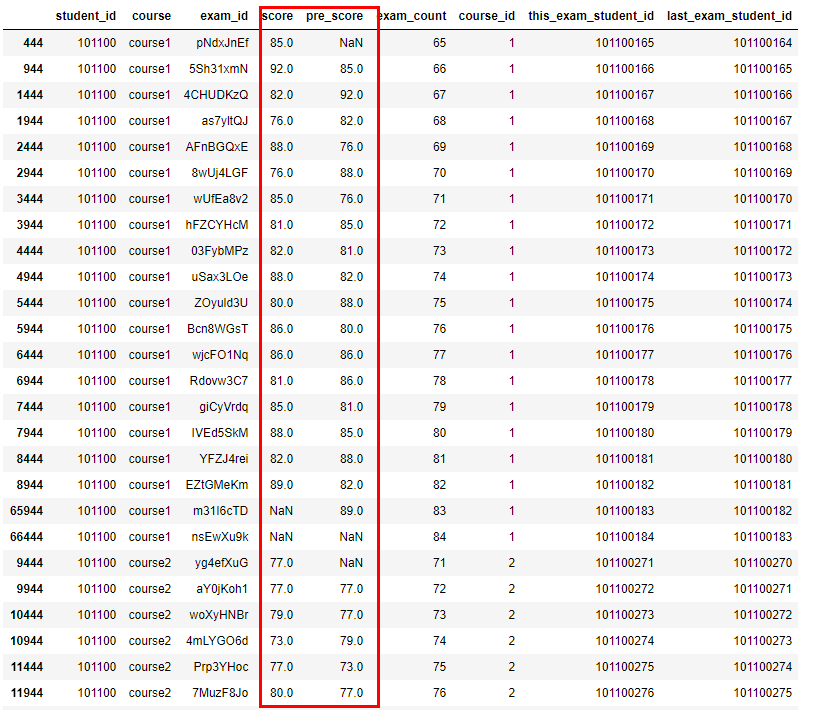The height and width of the screenshot is (710, 817).
Task: Click exam_id cell EZtGMeKm
Action: pyautogui.click(x=217, y=485)
